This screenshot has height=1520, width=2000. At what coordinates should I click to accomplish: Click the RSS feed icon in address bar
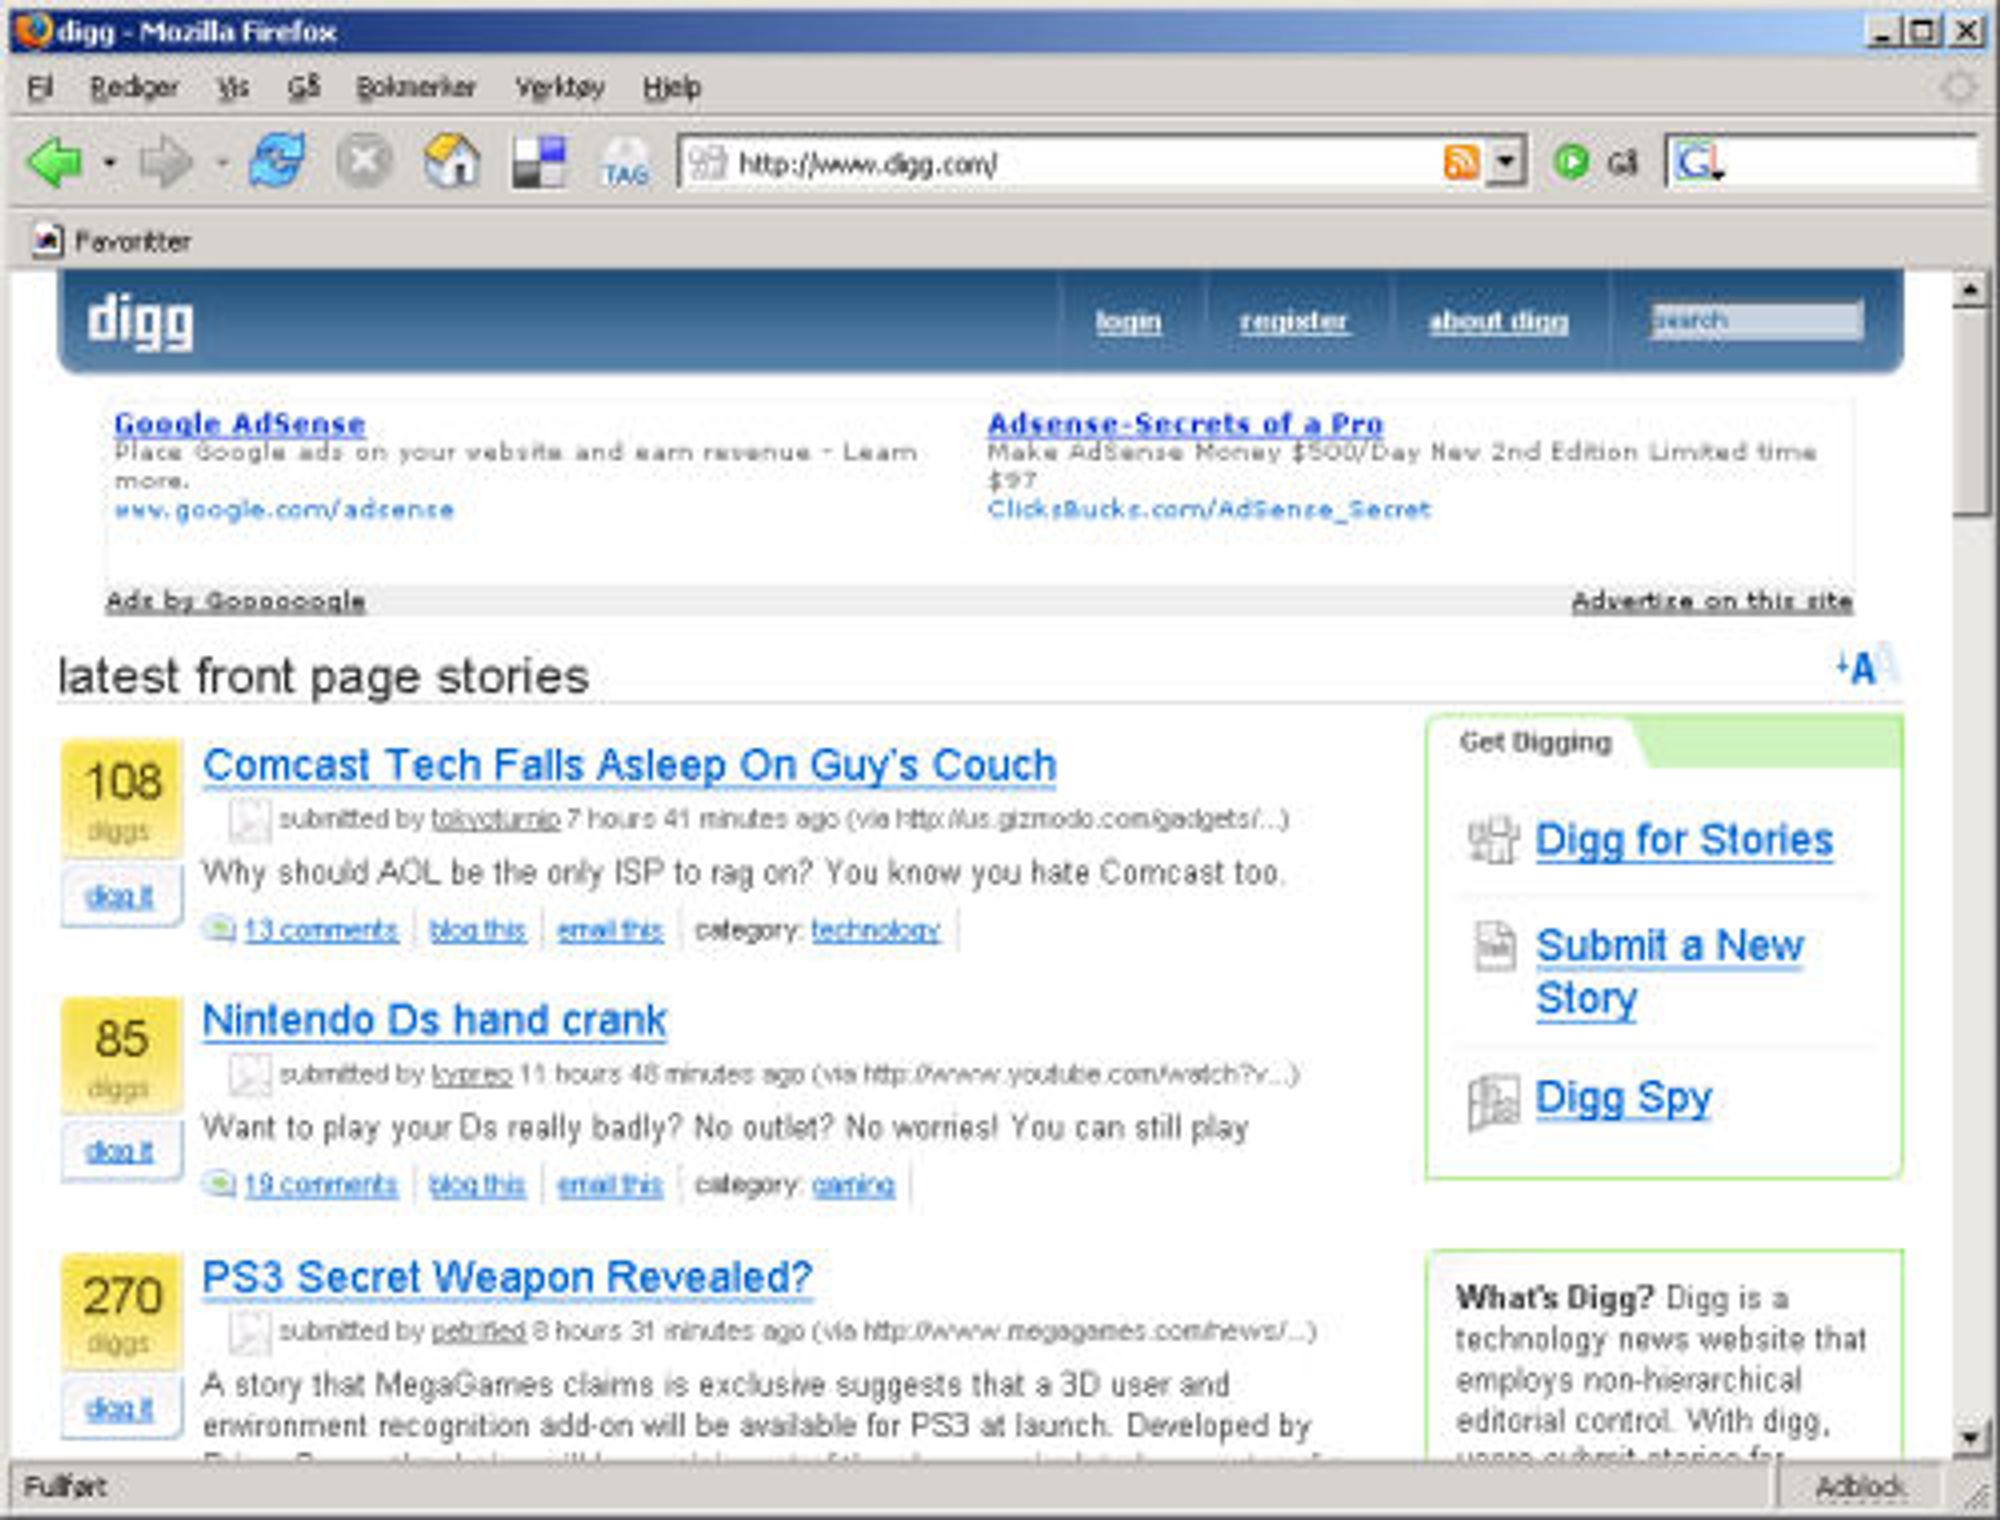(x=1461, y=162)
